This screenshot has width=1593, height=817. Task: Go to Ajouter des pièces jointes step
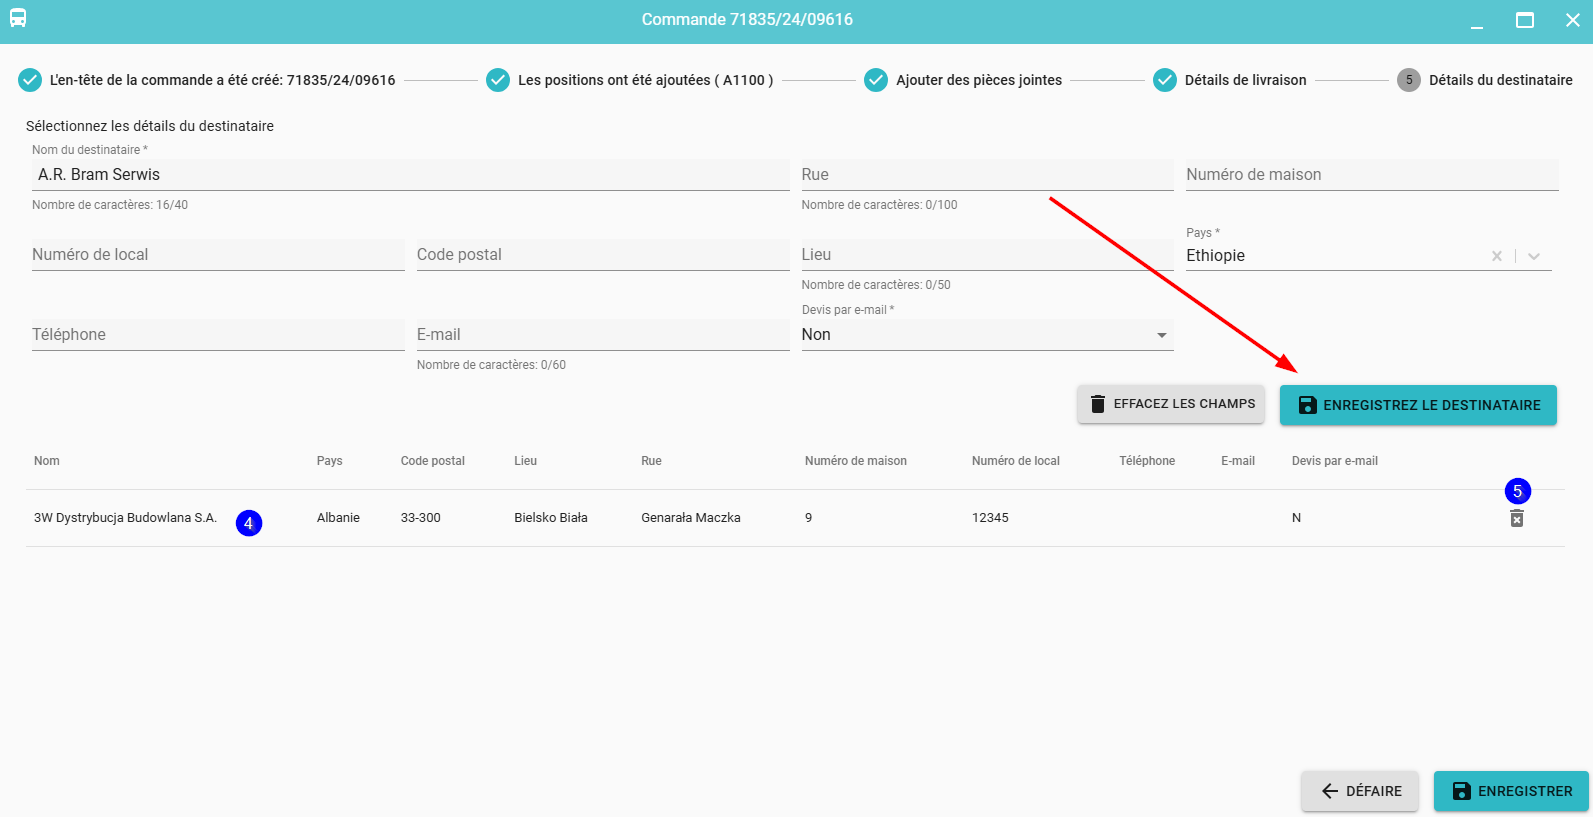pos(978,80)
